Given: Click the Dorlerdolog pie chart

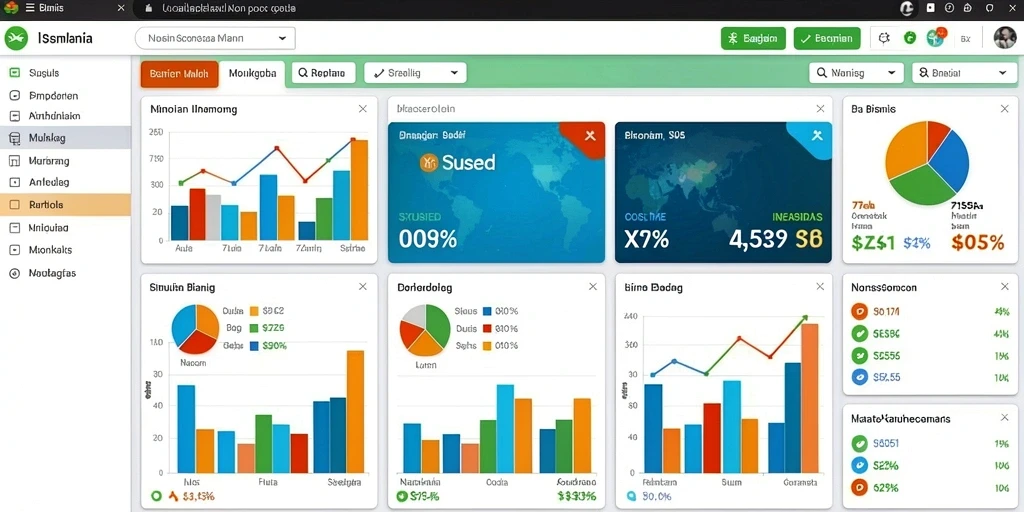Looking at the screenshot, I should click(425, 330).
